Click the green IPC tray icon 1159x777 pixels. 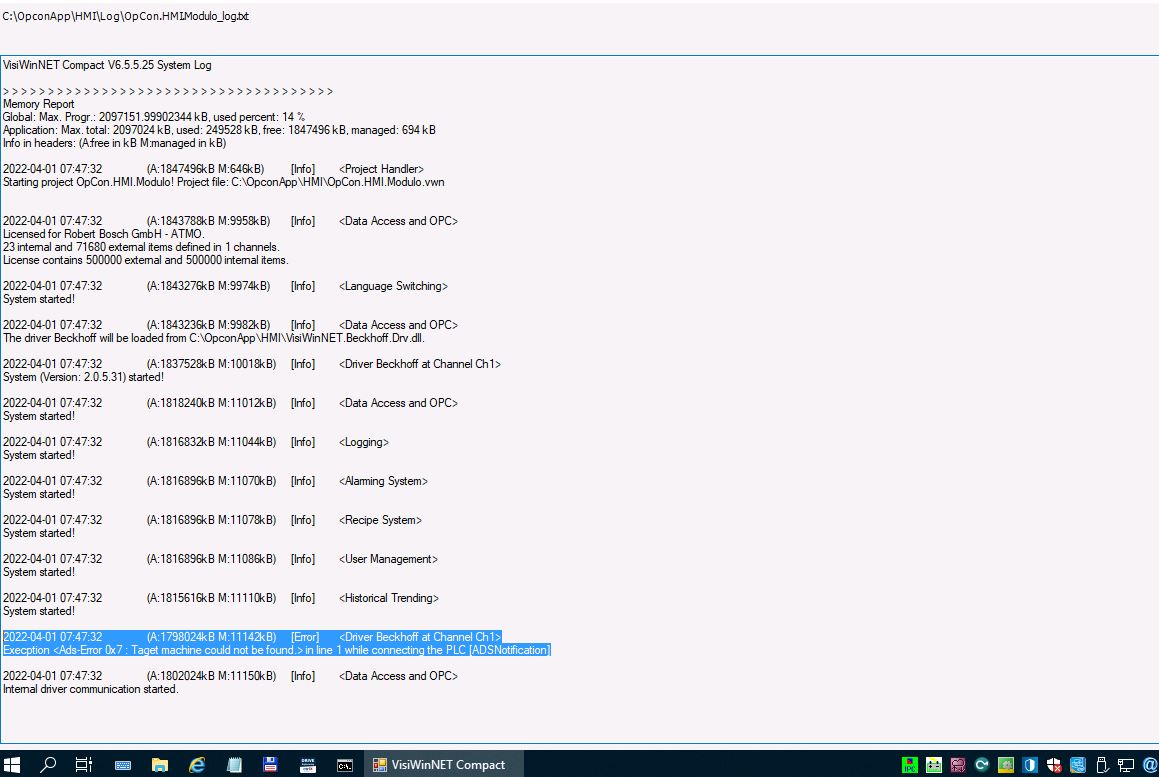[x=909, y=765]
